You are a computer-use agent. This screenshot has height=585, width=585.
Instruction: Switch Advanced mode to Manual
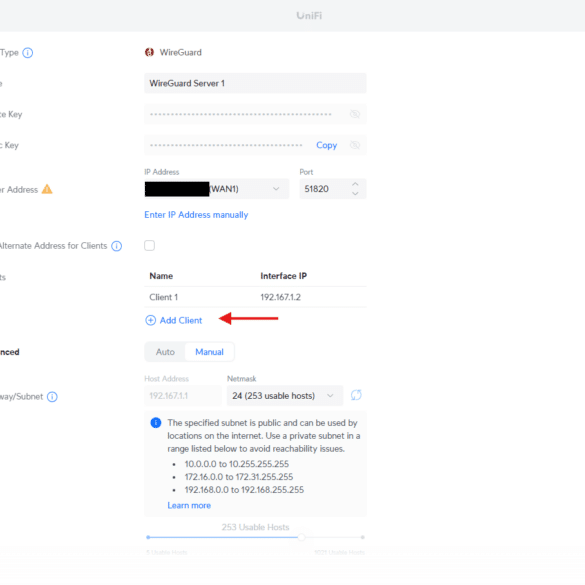[209, 352]
